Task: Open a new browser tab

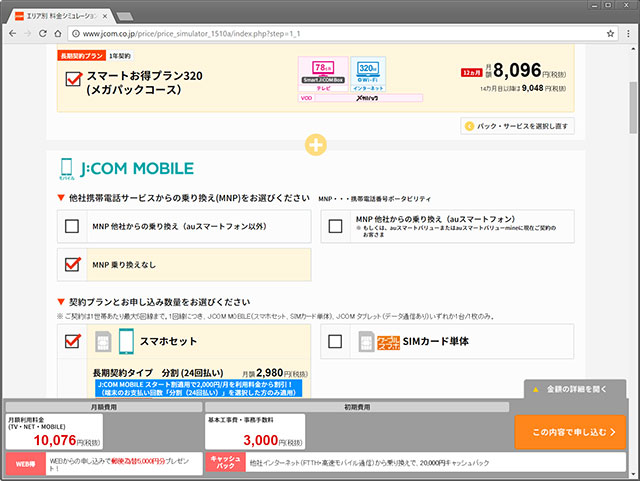Action: (x=124, y=16)
